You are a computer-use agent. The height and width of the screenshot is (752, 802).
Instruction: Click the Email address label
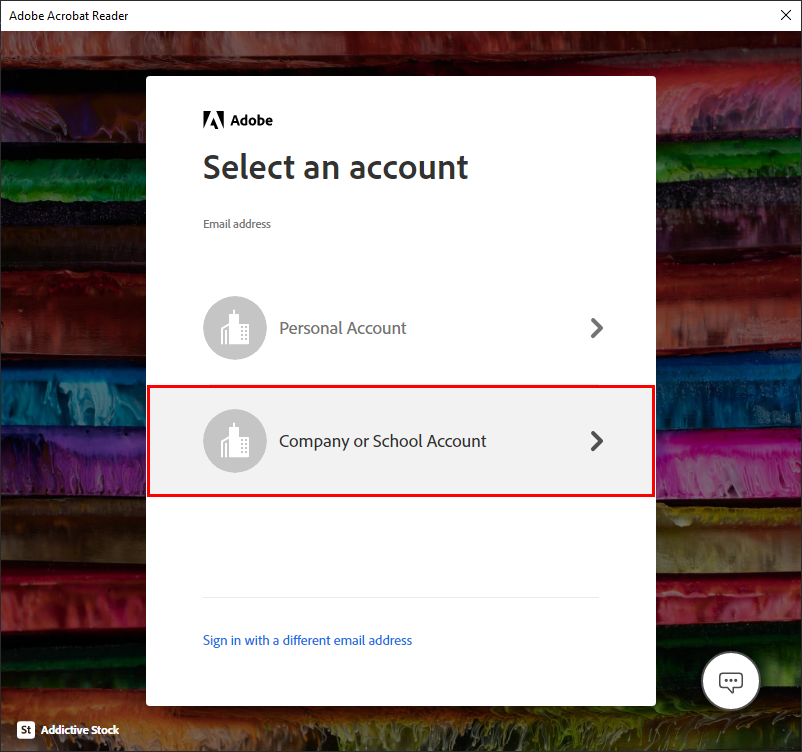[x=237, y=224]
